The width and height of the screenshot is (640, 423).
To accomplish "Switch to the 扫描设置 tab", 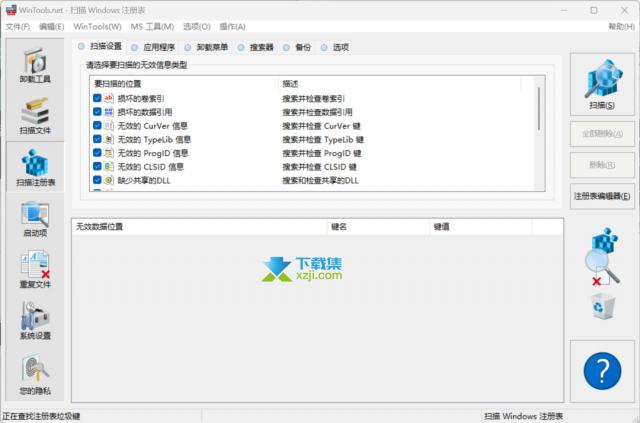I will (x=100, y=47).
